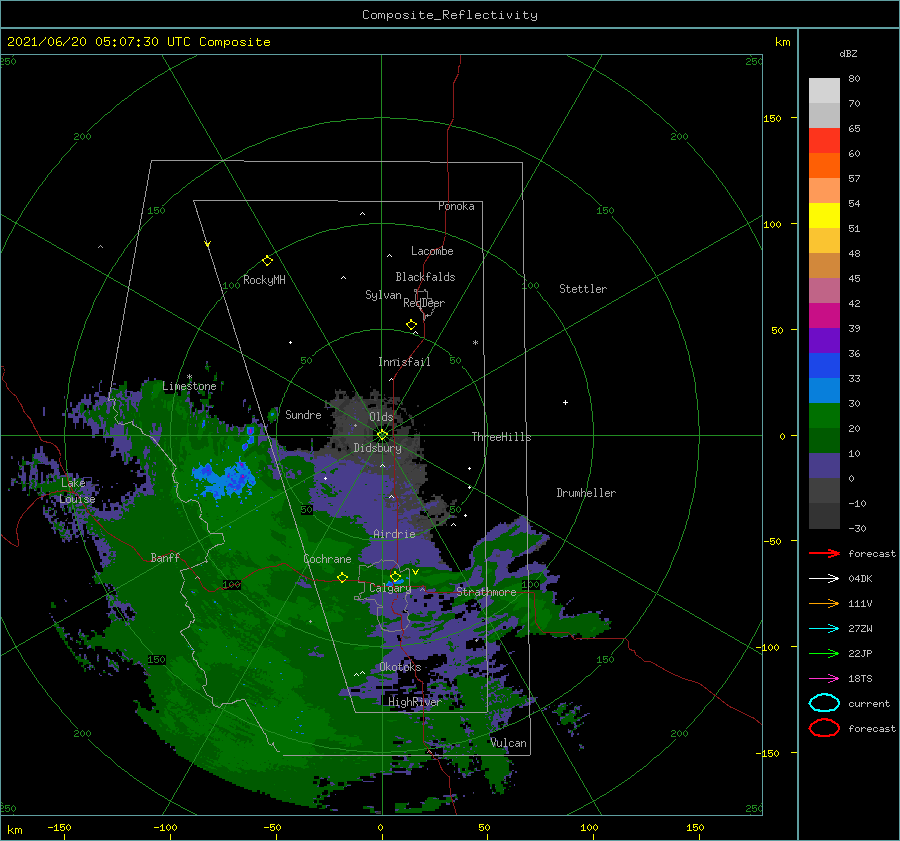Click the Ponoka city label
Viewport: 900px width, 841px height.
coord(456,206)
